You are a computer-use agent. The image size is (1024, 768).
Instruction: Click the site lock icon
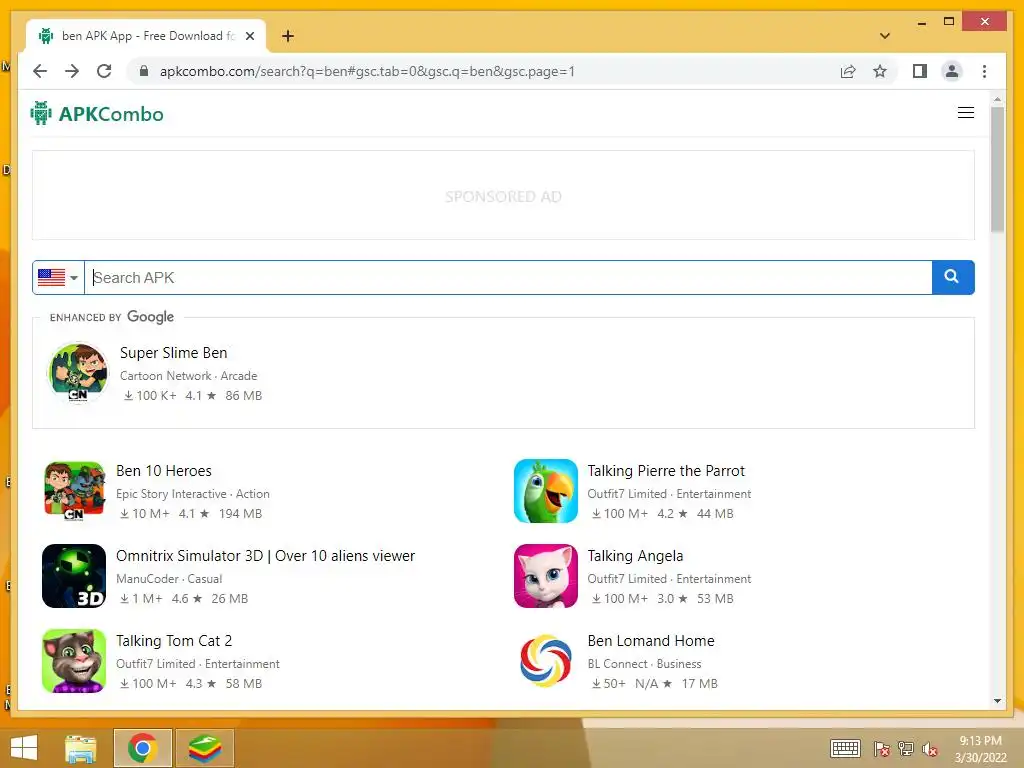click(x=144, y=71)
